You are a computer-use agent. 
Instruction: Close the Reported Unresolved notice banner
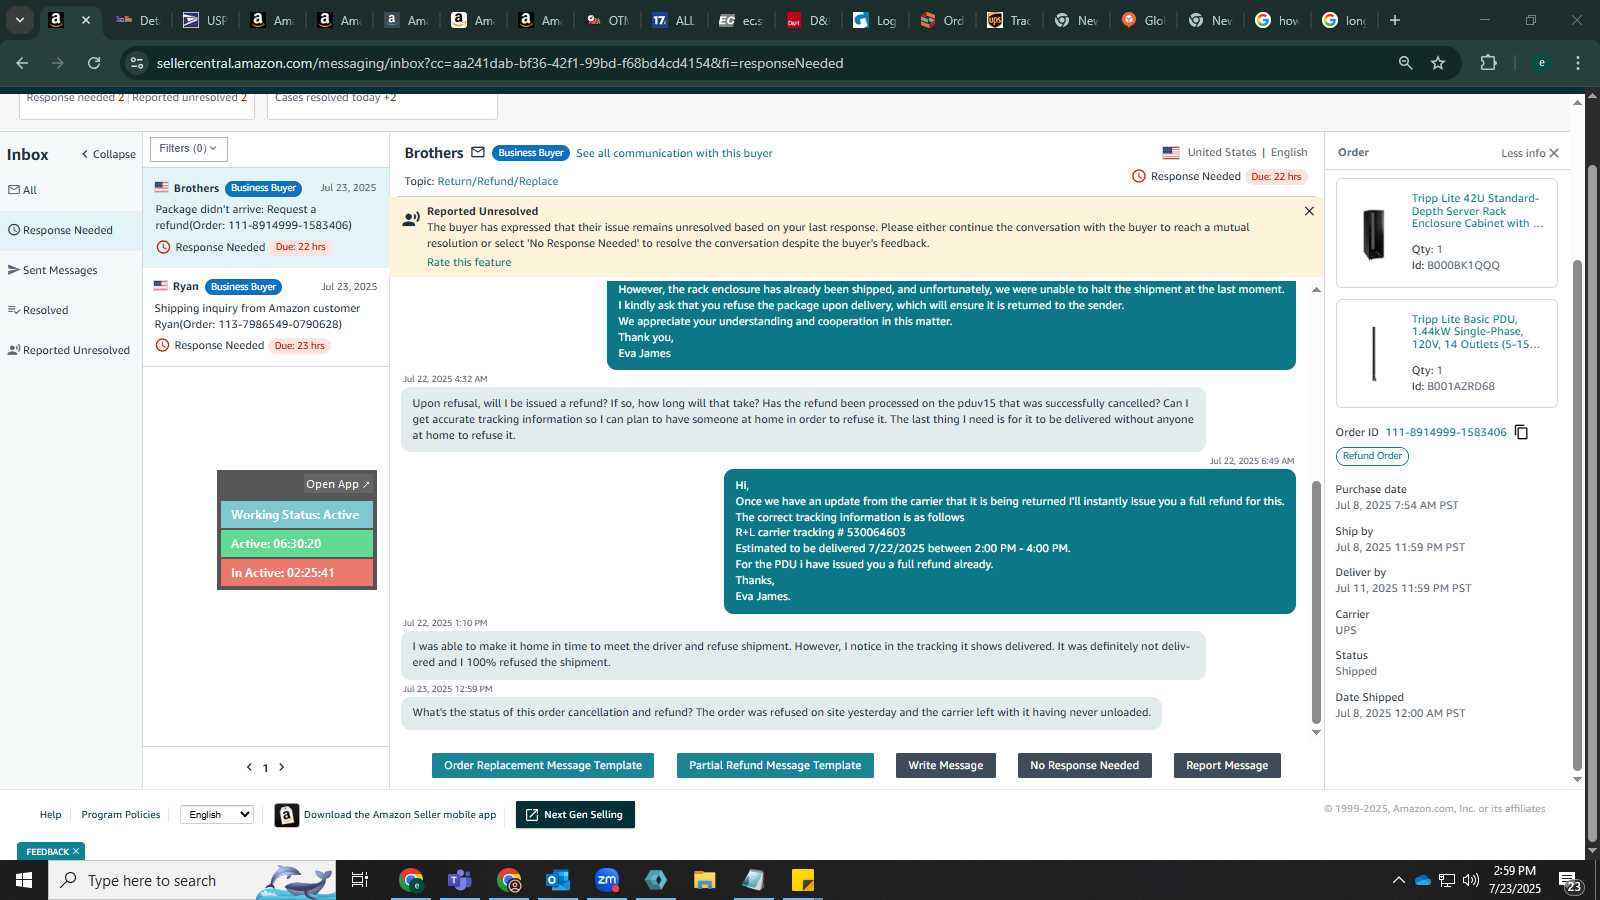[x=1309, y=211]
